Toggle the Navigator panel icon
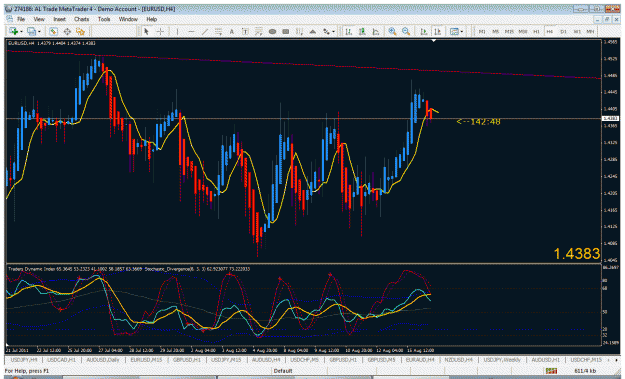 coord(81,31)
